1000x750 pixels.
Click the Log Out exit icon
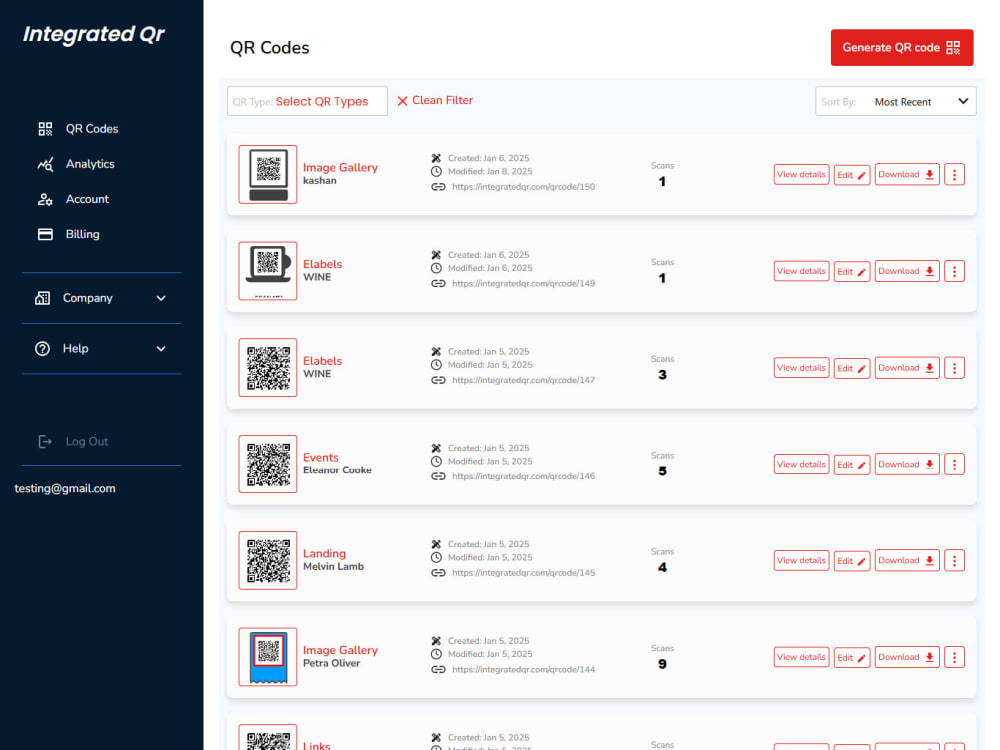click(x=45, y=441)
